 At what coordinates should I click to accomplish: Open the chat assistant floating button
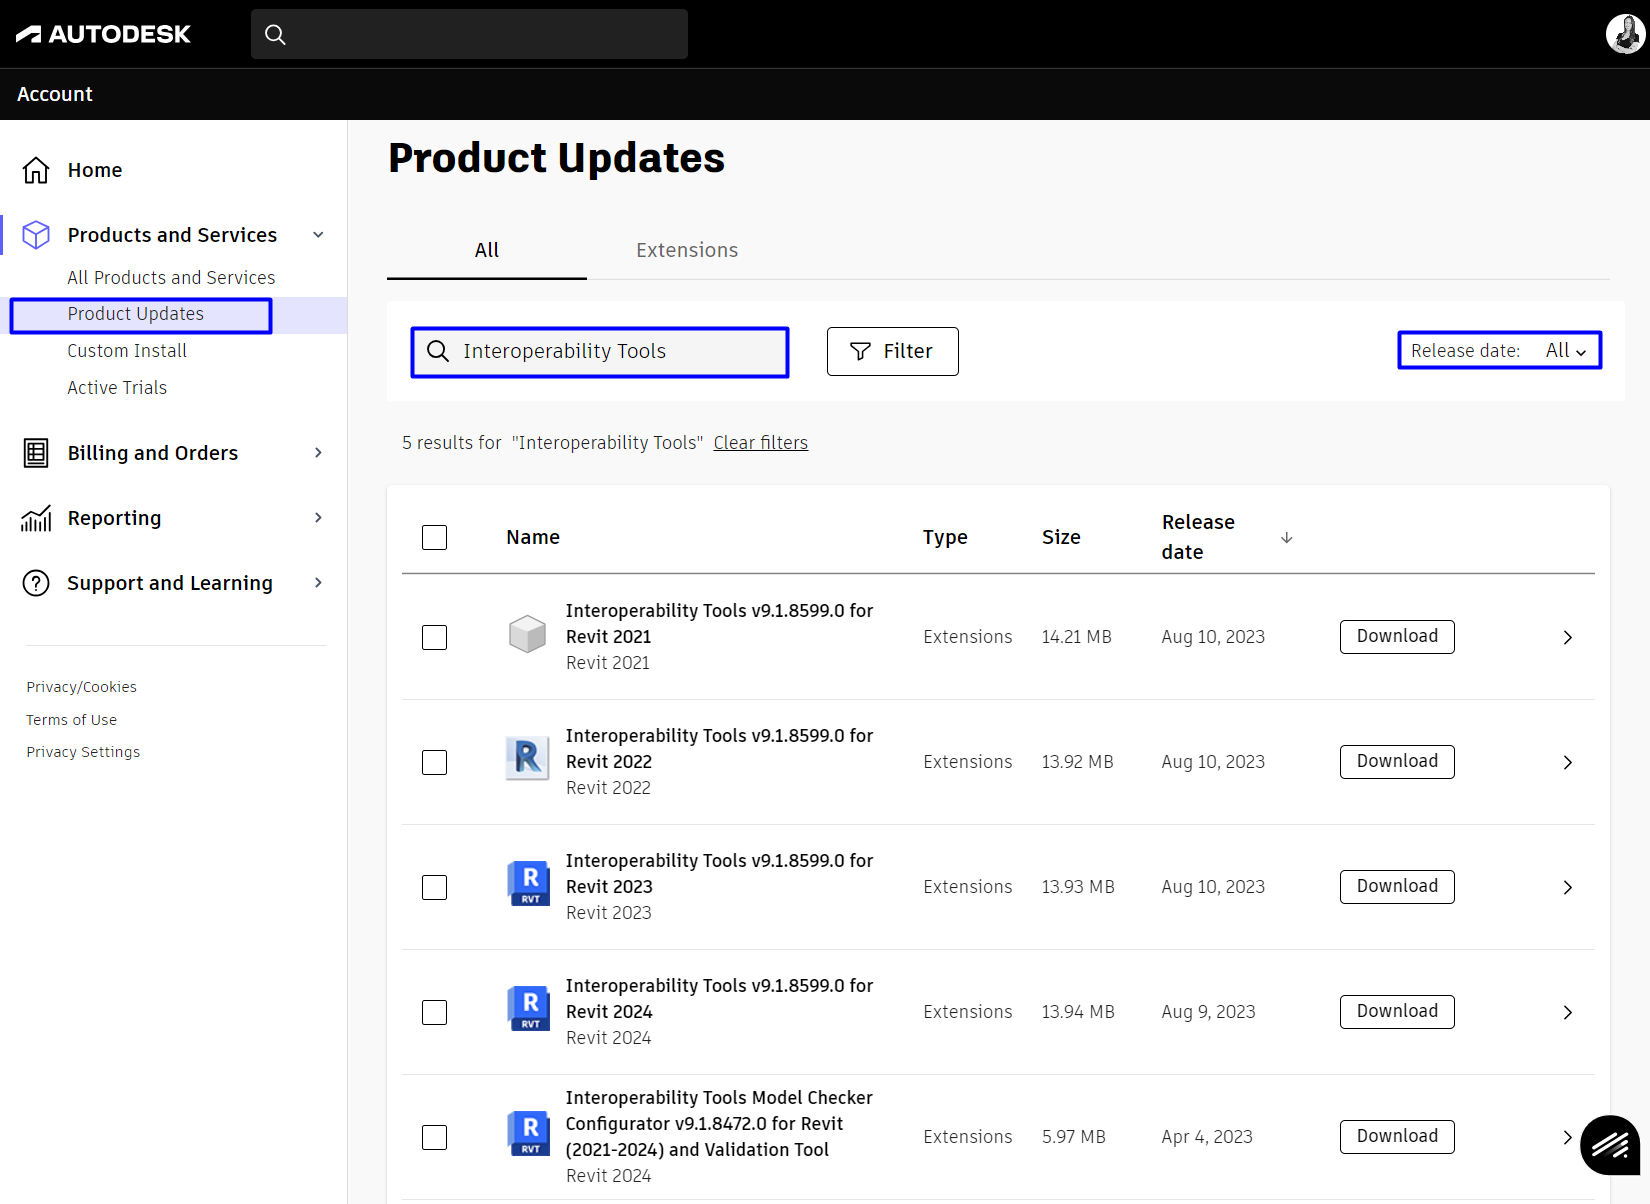coord(1610,1145)
